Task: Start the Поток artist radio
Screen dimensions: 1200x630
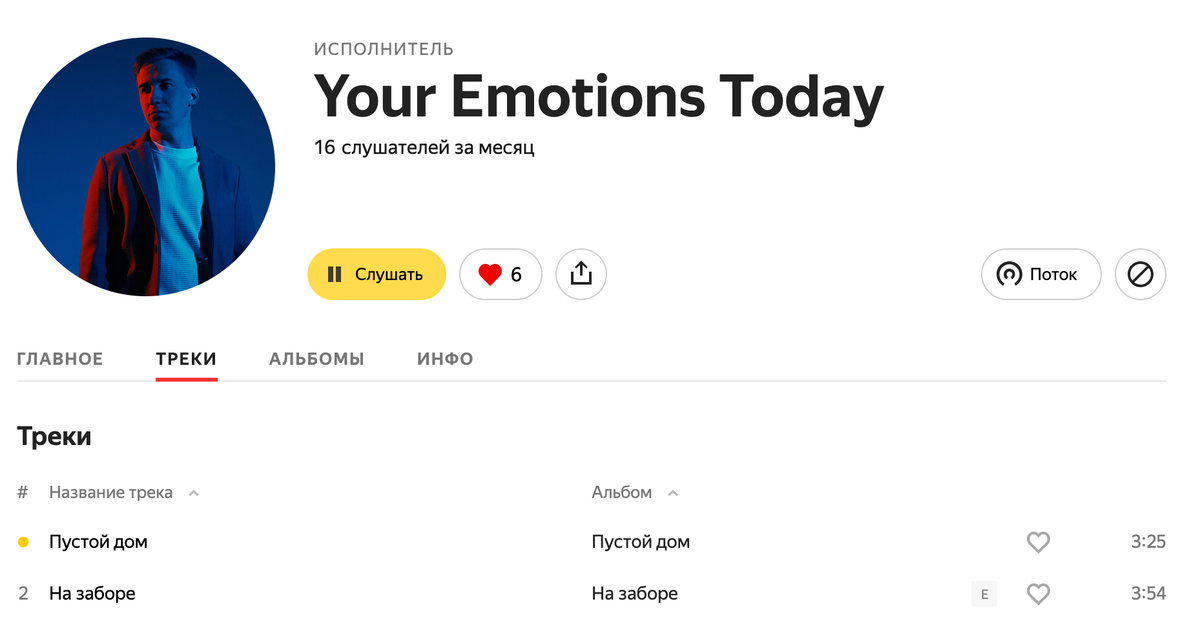Action: (1041, 274)
